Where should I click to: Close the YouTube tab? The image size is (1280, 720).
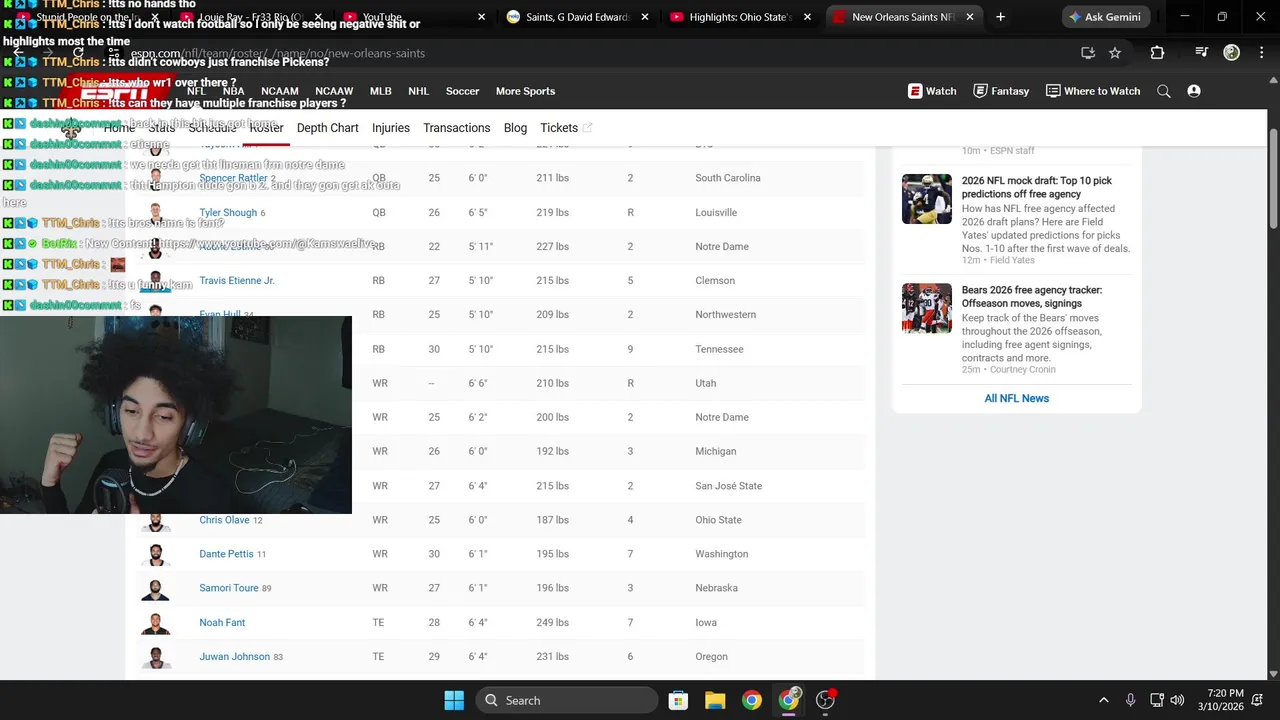coord(482,17)
